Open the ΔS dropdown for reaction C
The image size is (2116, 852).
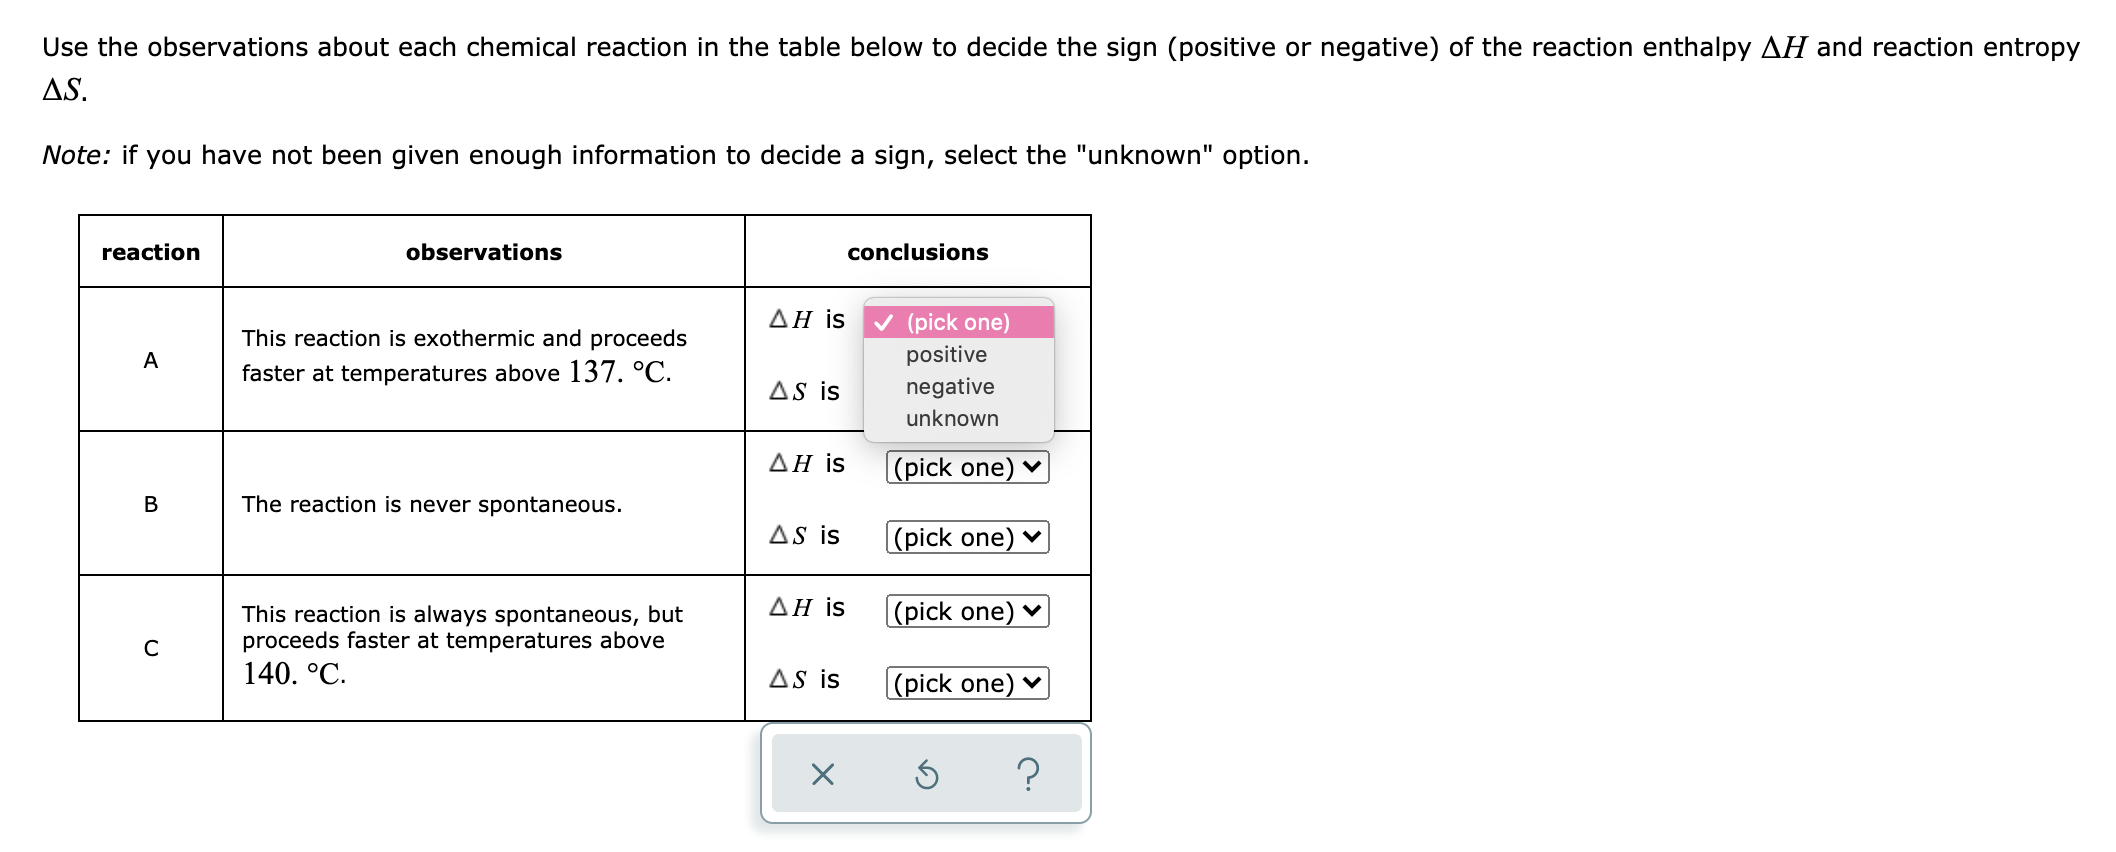(x=965, y=683)
